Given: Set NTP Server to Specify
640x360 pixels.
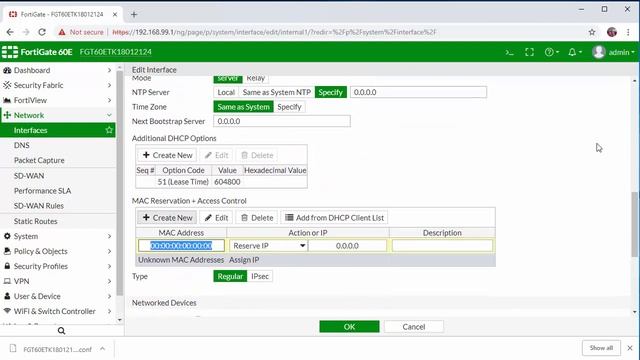Looking at the screenshot, I should (331, 92).
